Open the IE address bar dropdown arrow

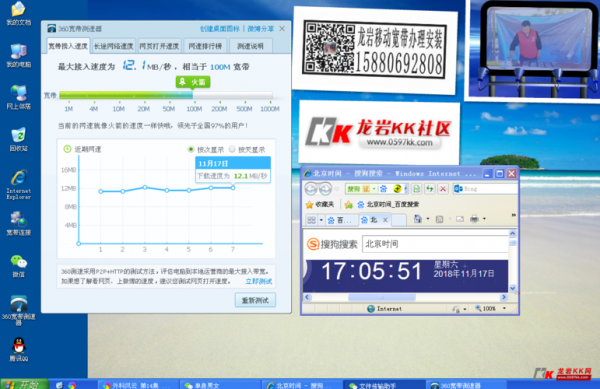click(x=406, y=189)
